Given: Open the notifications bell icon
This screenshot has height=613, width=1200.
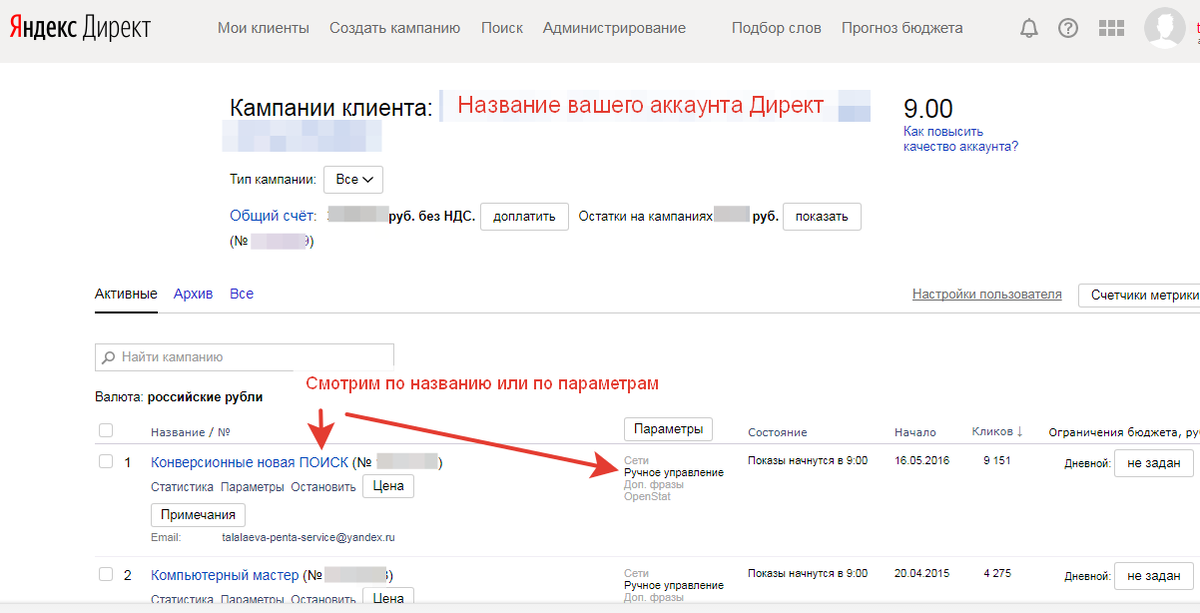Looking at the screenshot, I should click(x=1029, y=28).
